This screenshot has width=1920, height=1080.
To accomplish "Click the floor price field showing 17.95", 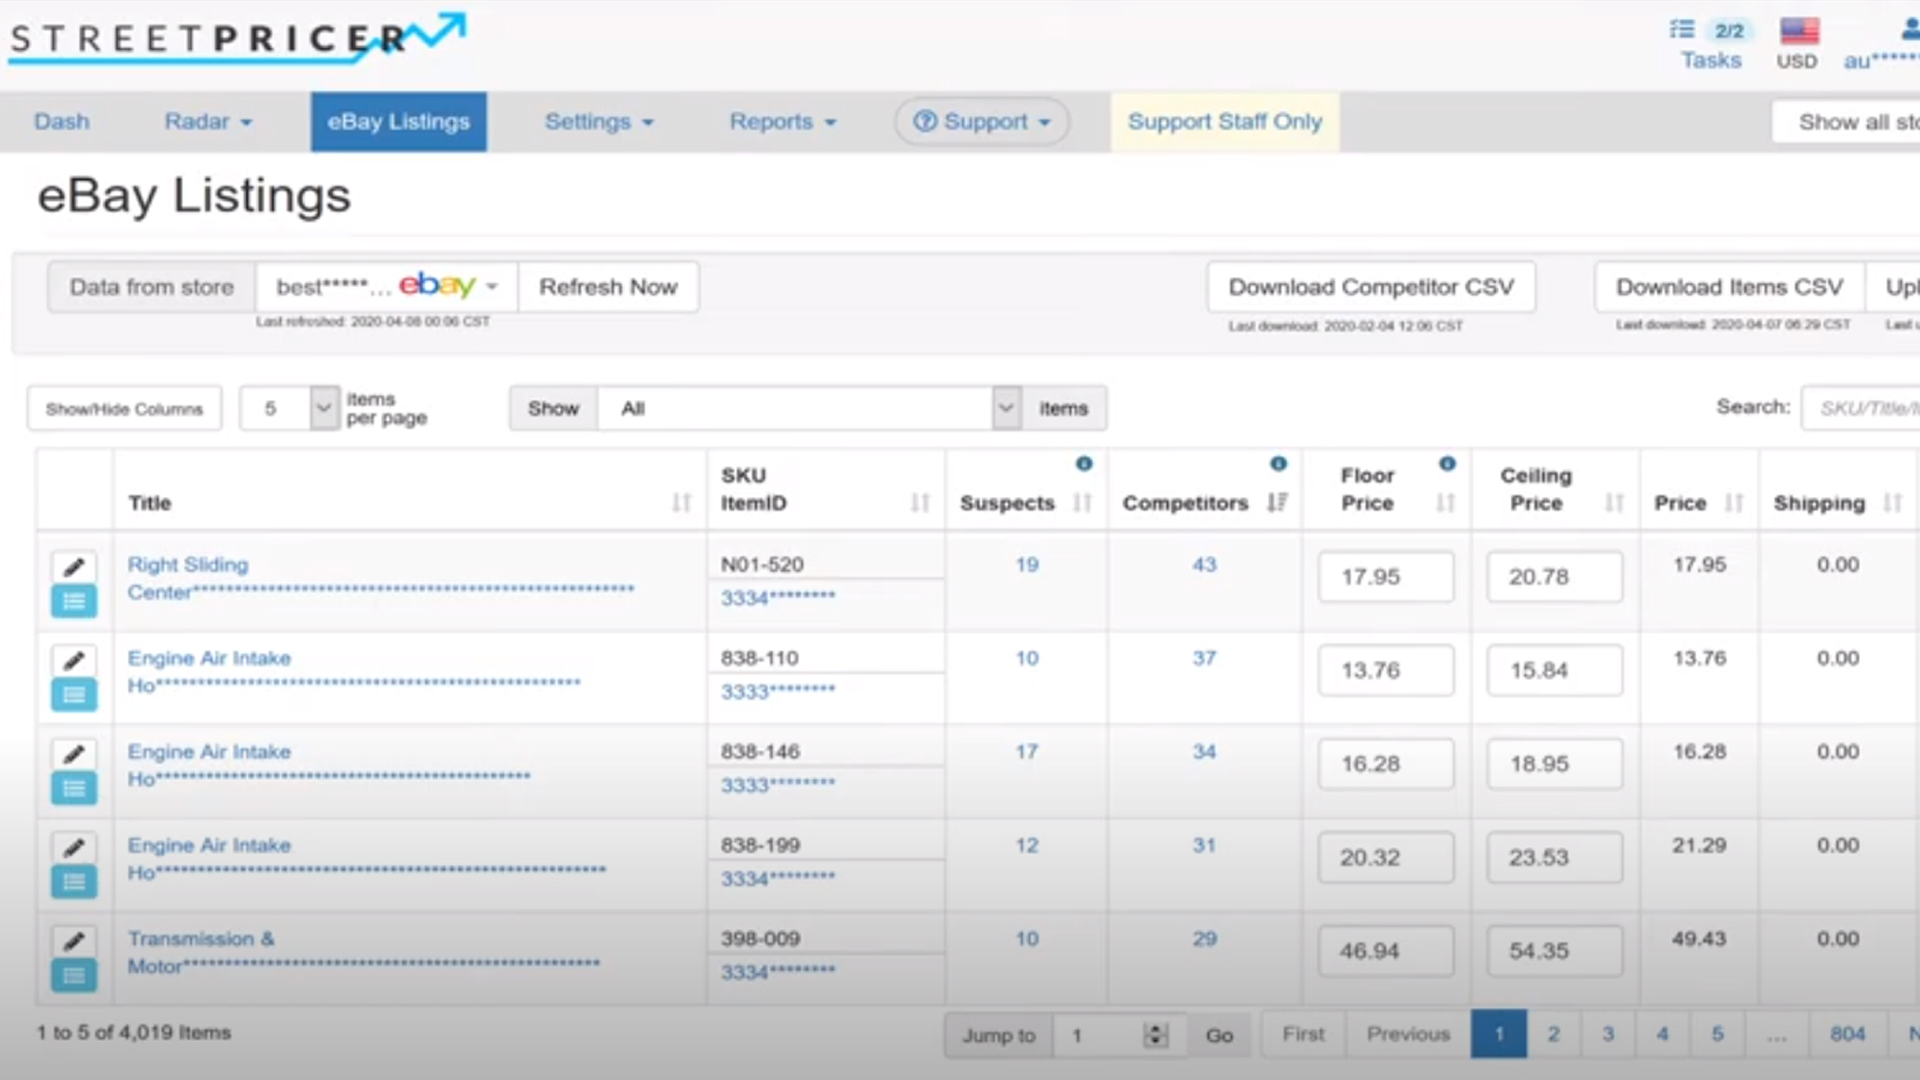I will pyautogui.click(x=1385, y=577).
